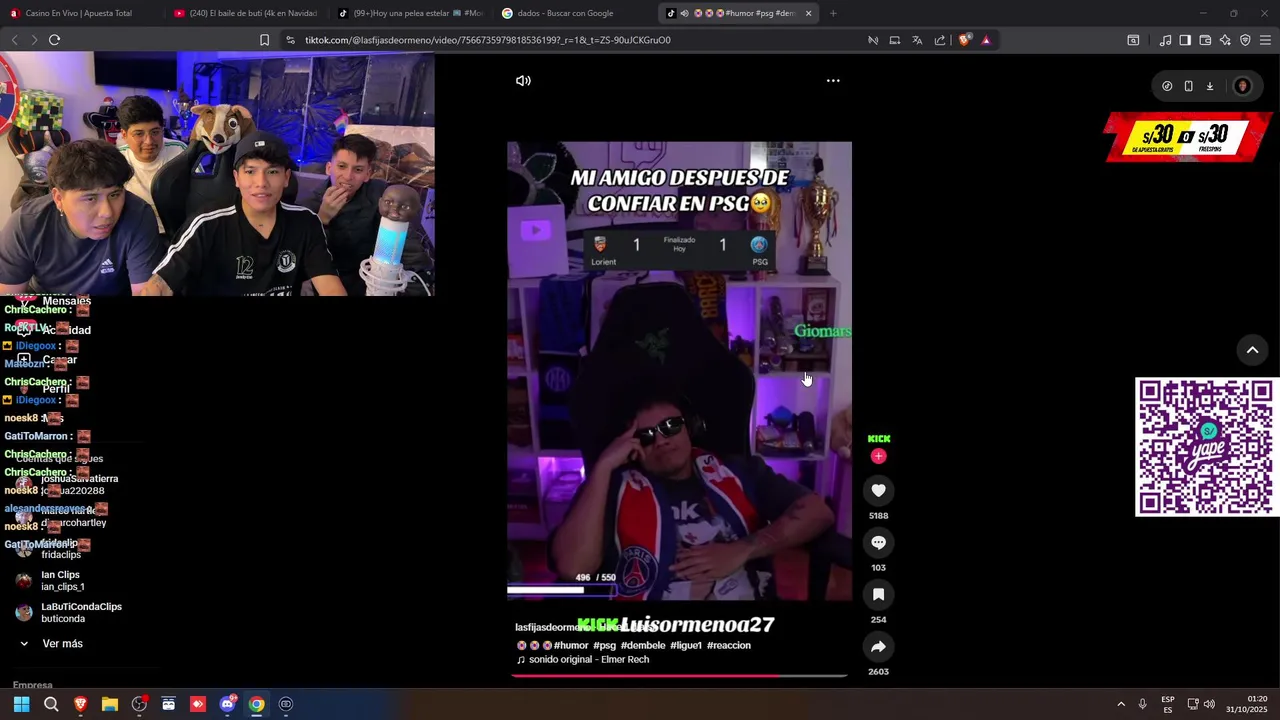Screen dimensions: 1280x720
Task: Switch to El baile de buti YouTube tab
Action: point(245,13)
